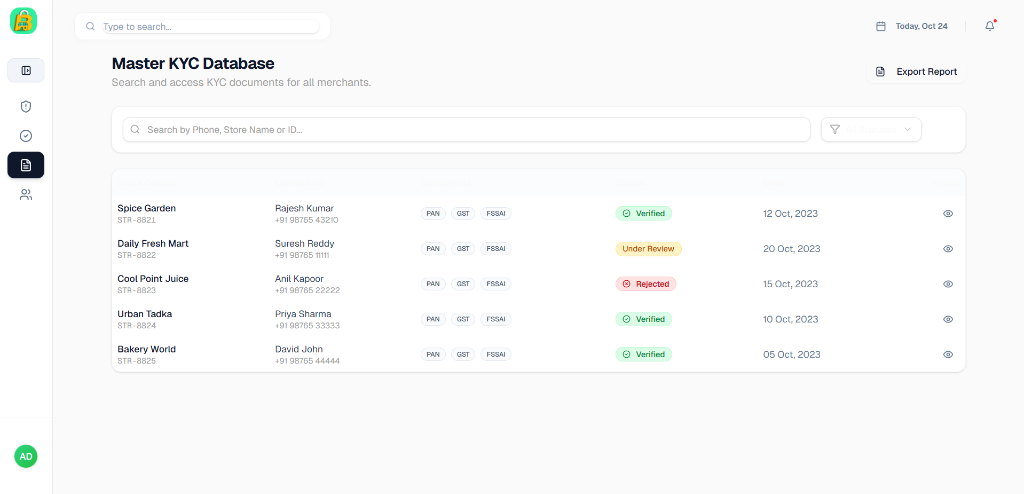Click the green shopping bag app logo
Screen dimensions: 1024x494
tap(23, 20)
